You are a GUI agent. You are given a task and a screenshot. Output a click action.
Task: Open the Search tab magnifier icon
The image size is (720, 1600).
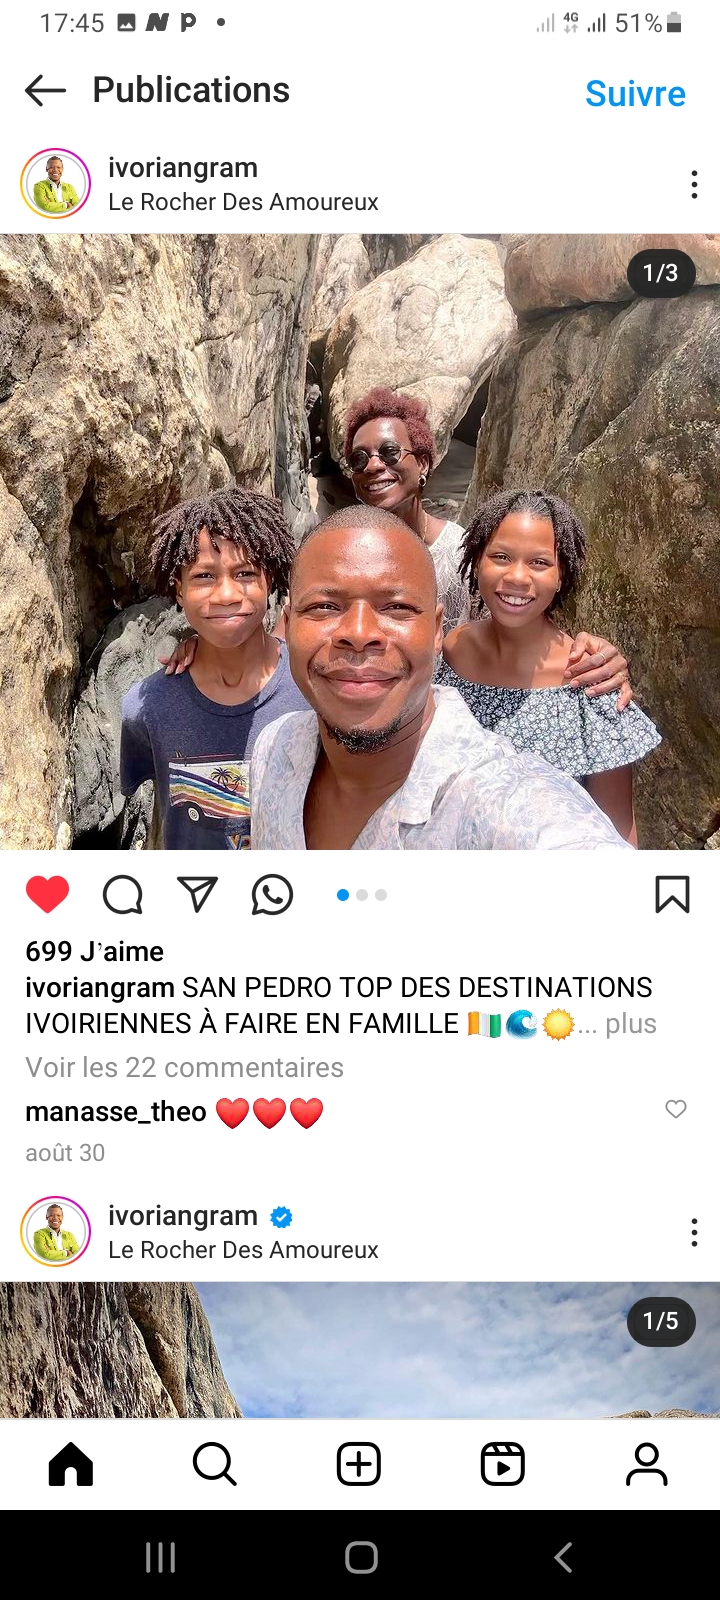tap(214, 1465)
